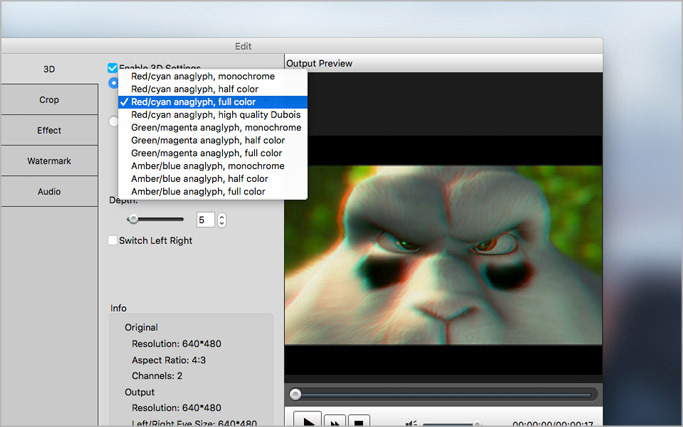
Task: Click the Output Preview label
Action: tap(319, 64)
